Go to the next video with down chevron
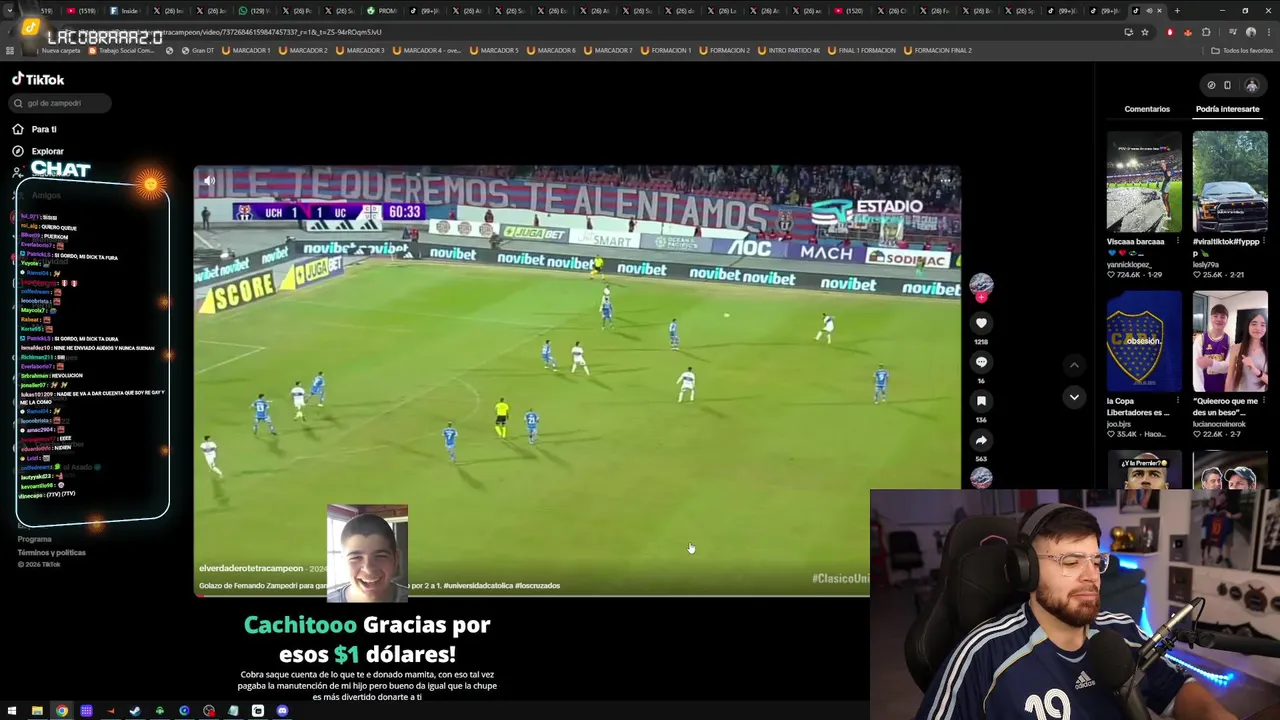The width and height of the screenshot is (1280, 720). click(x=1074, y=397)
